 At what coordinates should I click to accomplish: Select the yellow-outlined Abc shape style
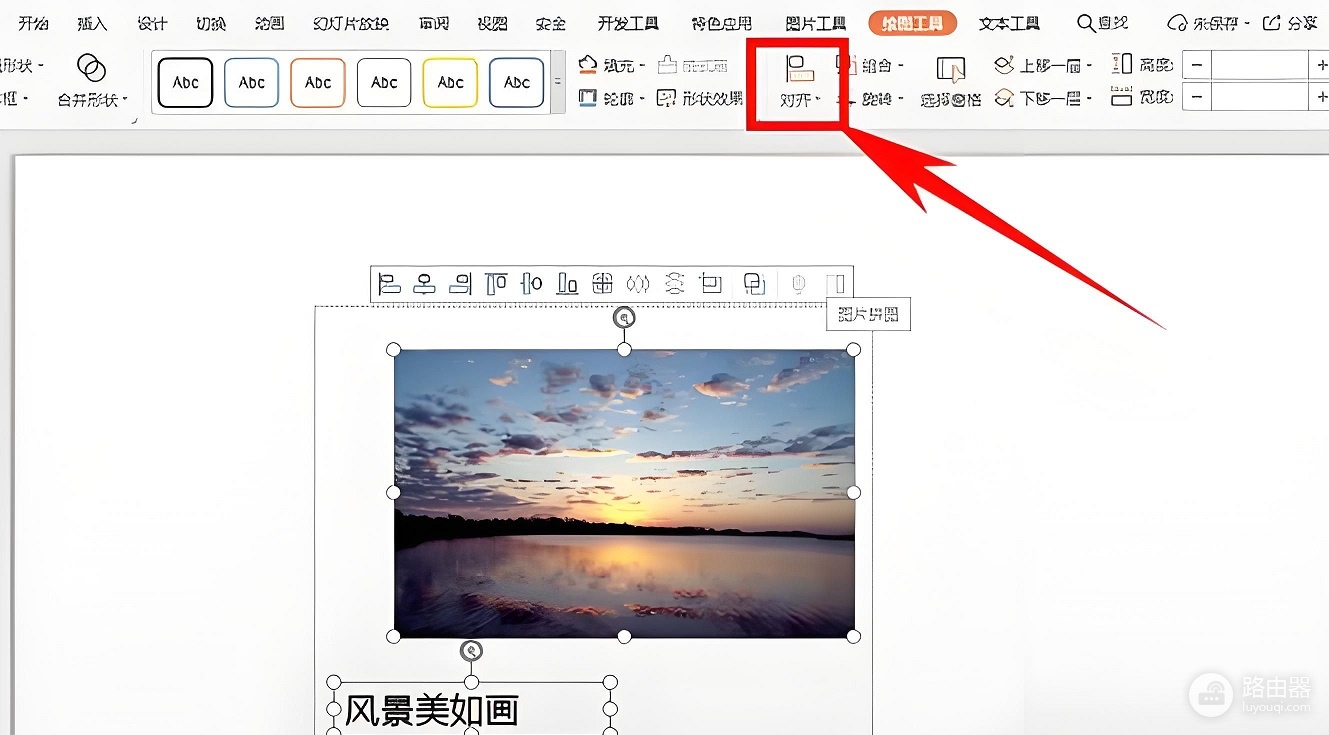pyautogui.click(x=450, y=83)
